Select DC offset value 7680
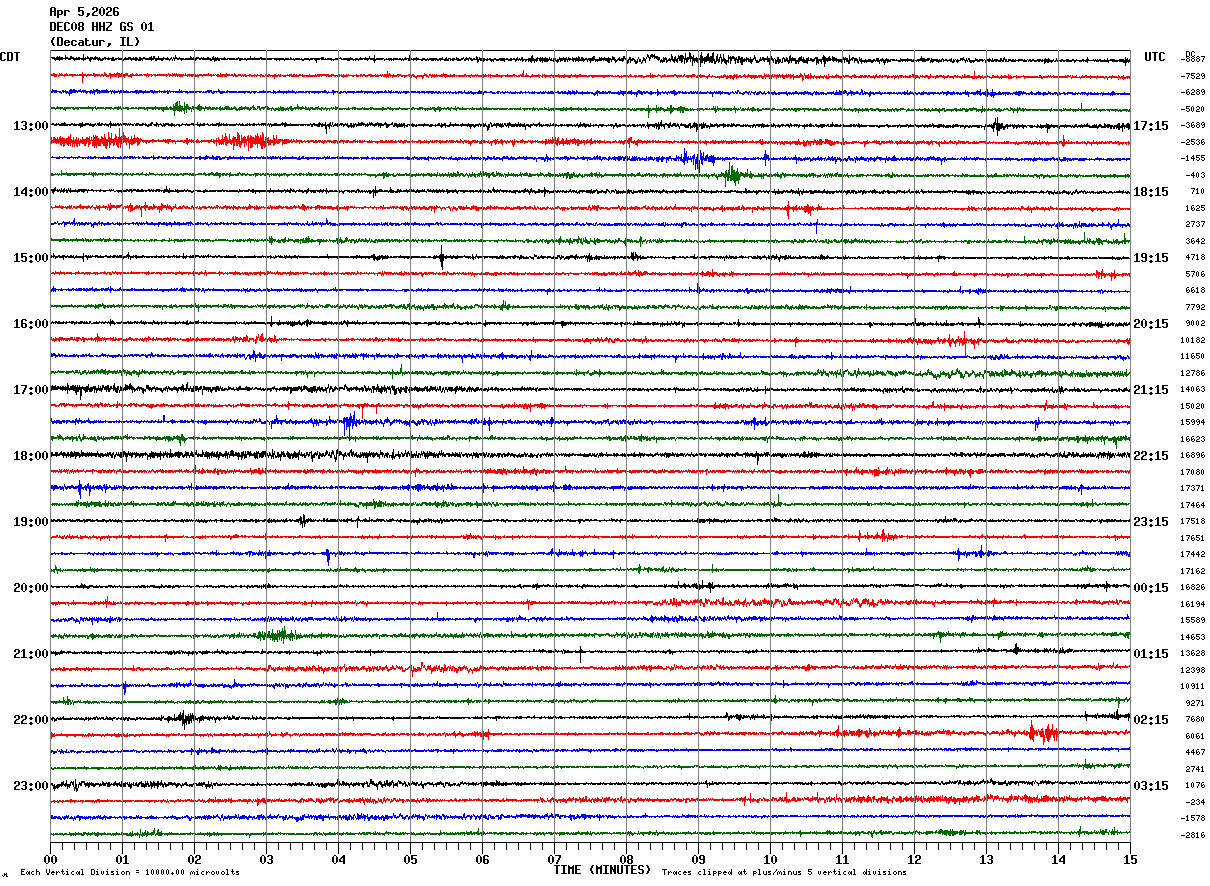Viewport: 1210px width, 886px height. tap(1195, 720)
